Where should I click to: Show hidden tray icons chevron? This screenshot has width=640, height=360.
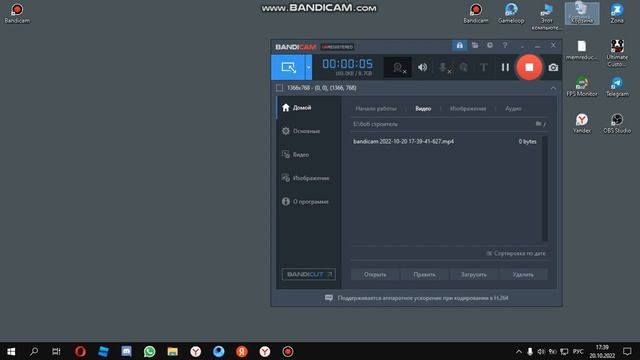click(519, 351)
